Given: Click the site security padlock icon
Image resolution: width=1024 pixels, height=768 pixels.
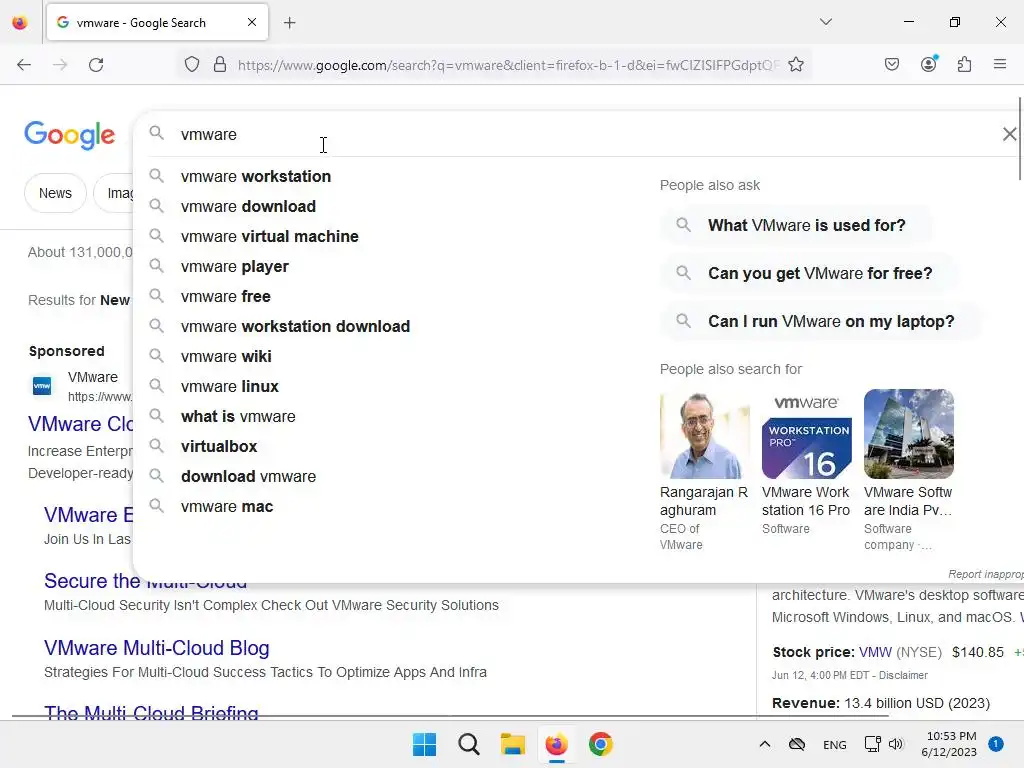Looking at the screenshot, I should coord(220,65).
